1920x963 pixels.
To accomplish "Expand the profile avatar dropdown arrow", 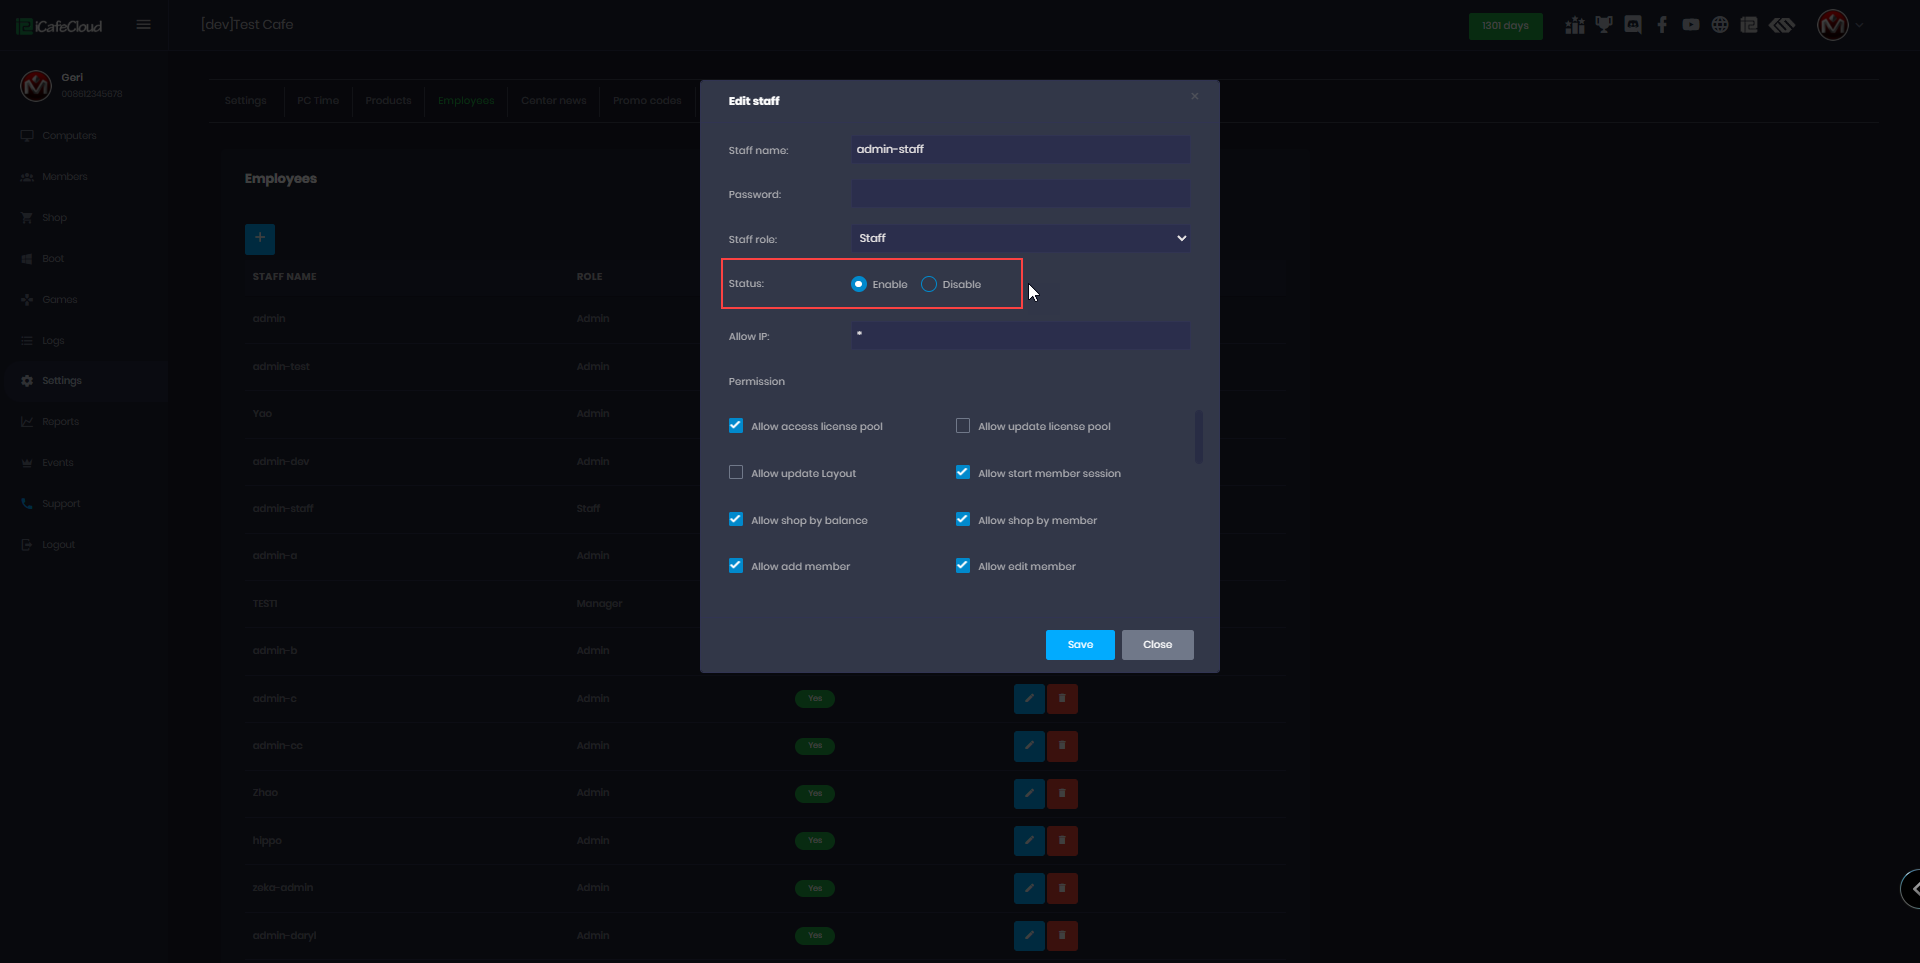I will point(1860,26).
